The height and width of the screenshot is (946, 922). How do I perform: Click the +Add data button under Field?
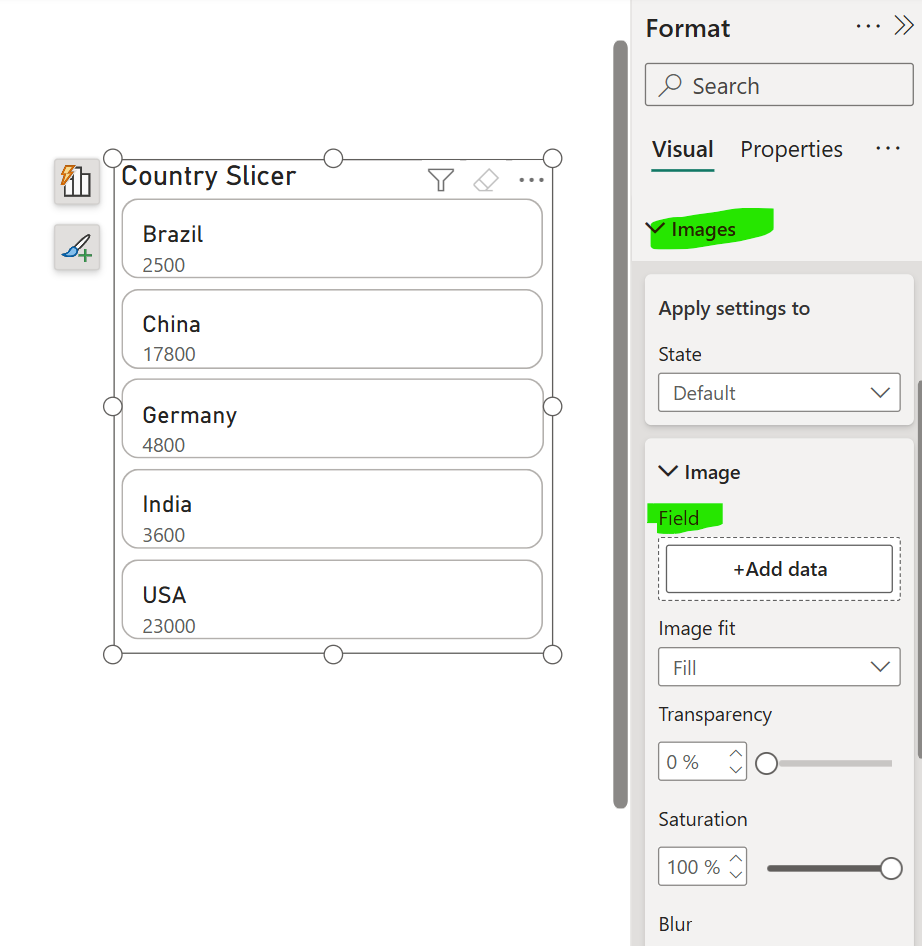point(778,569)
